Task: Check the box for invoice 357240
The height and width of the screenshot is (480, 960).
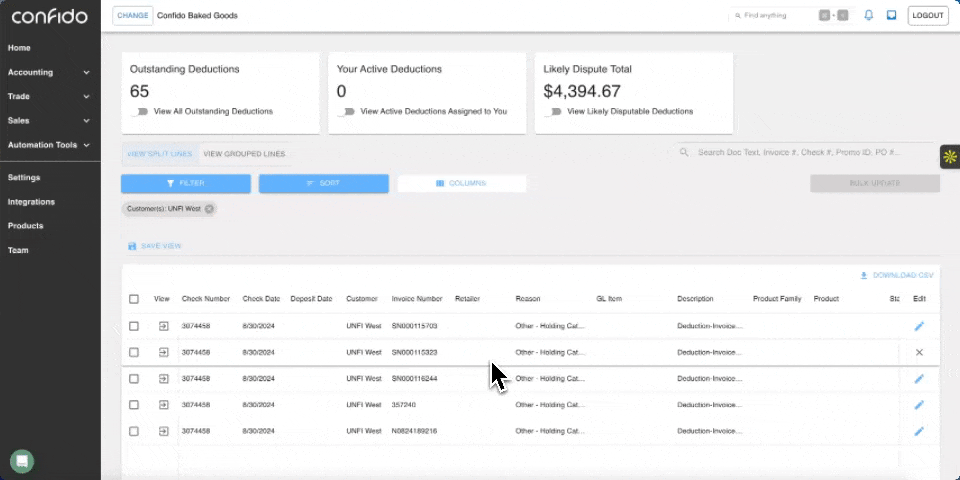Action: tap(134, 405)
